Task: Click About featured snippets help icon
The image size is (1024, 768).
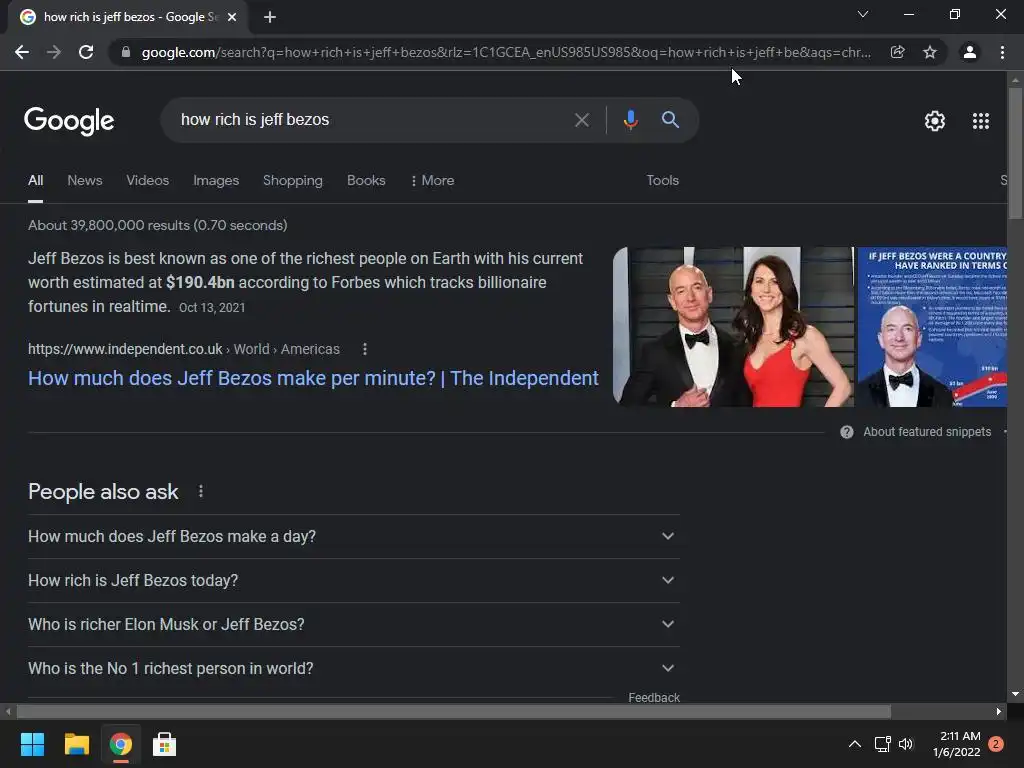Action: point(846,432)
